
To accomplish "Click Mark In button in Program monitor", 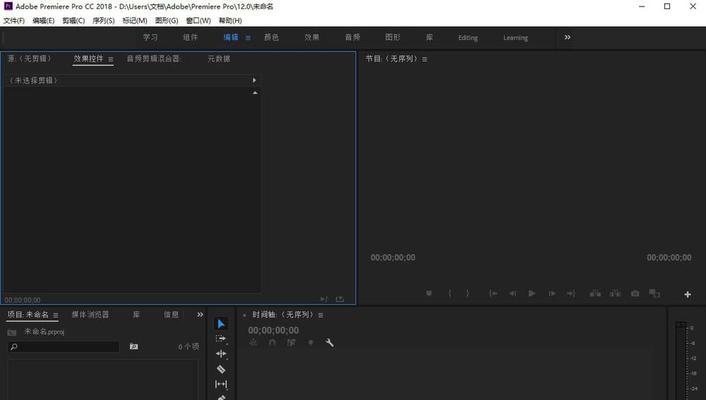I will point(449,293).
